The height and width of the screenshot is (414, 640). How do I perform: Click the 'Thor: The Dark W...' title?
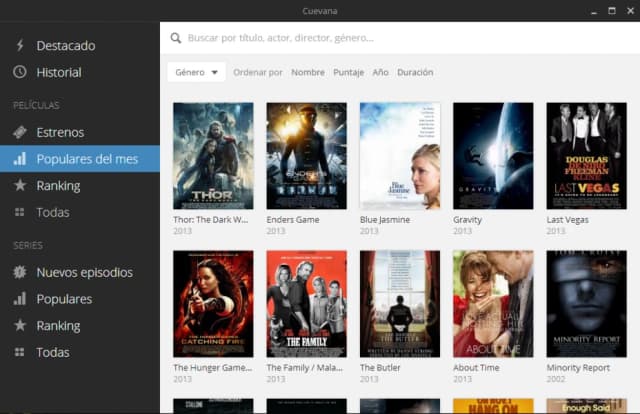coord(210,220)
